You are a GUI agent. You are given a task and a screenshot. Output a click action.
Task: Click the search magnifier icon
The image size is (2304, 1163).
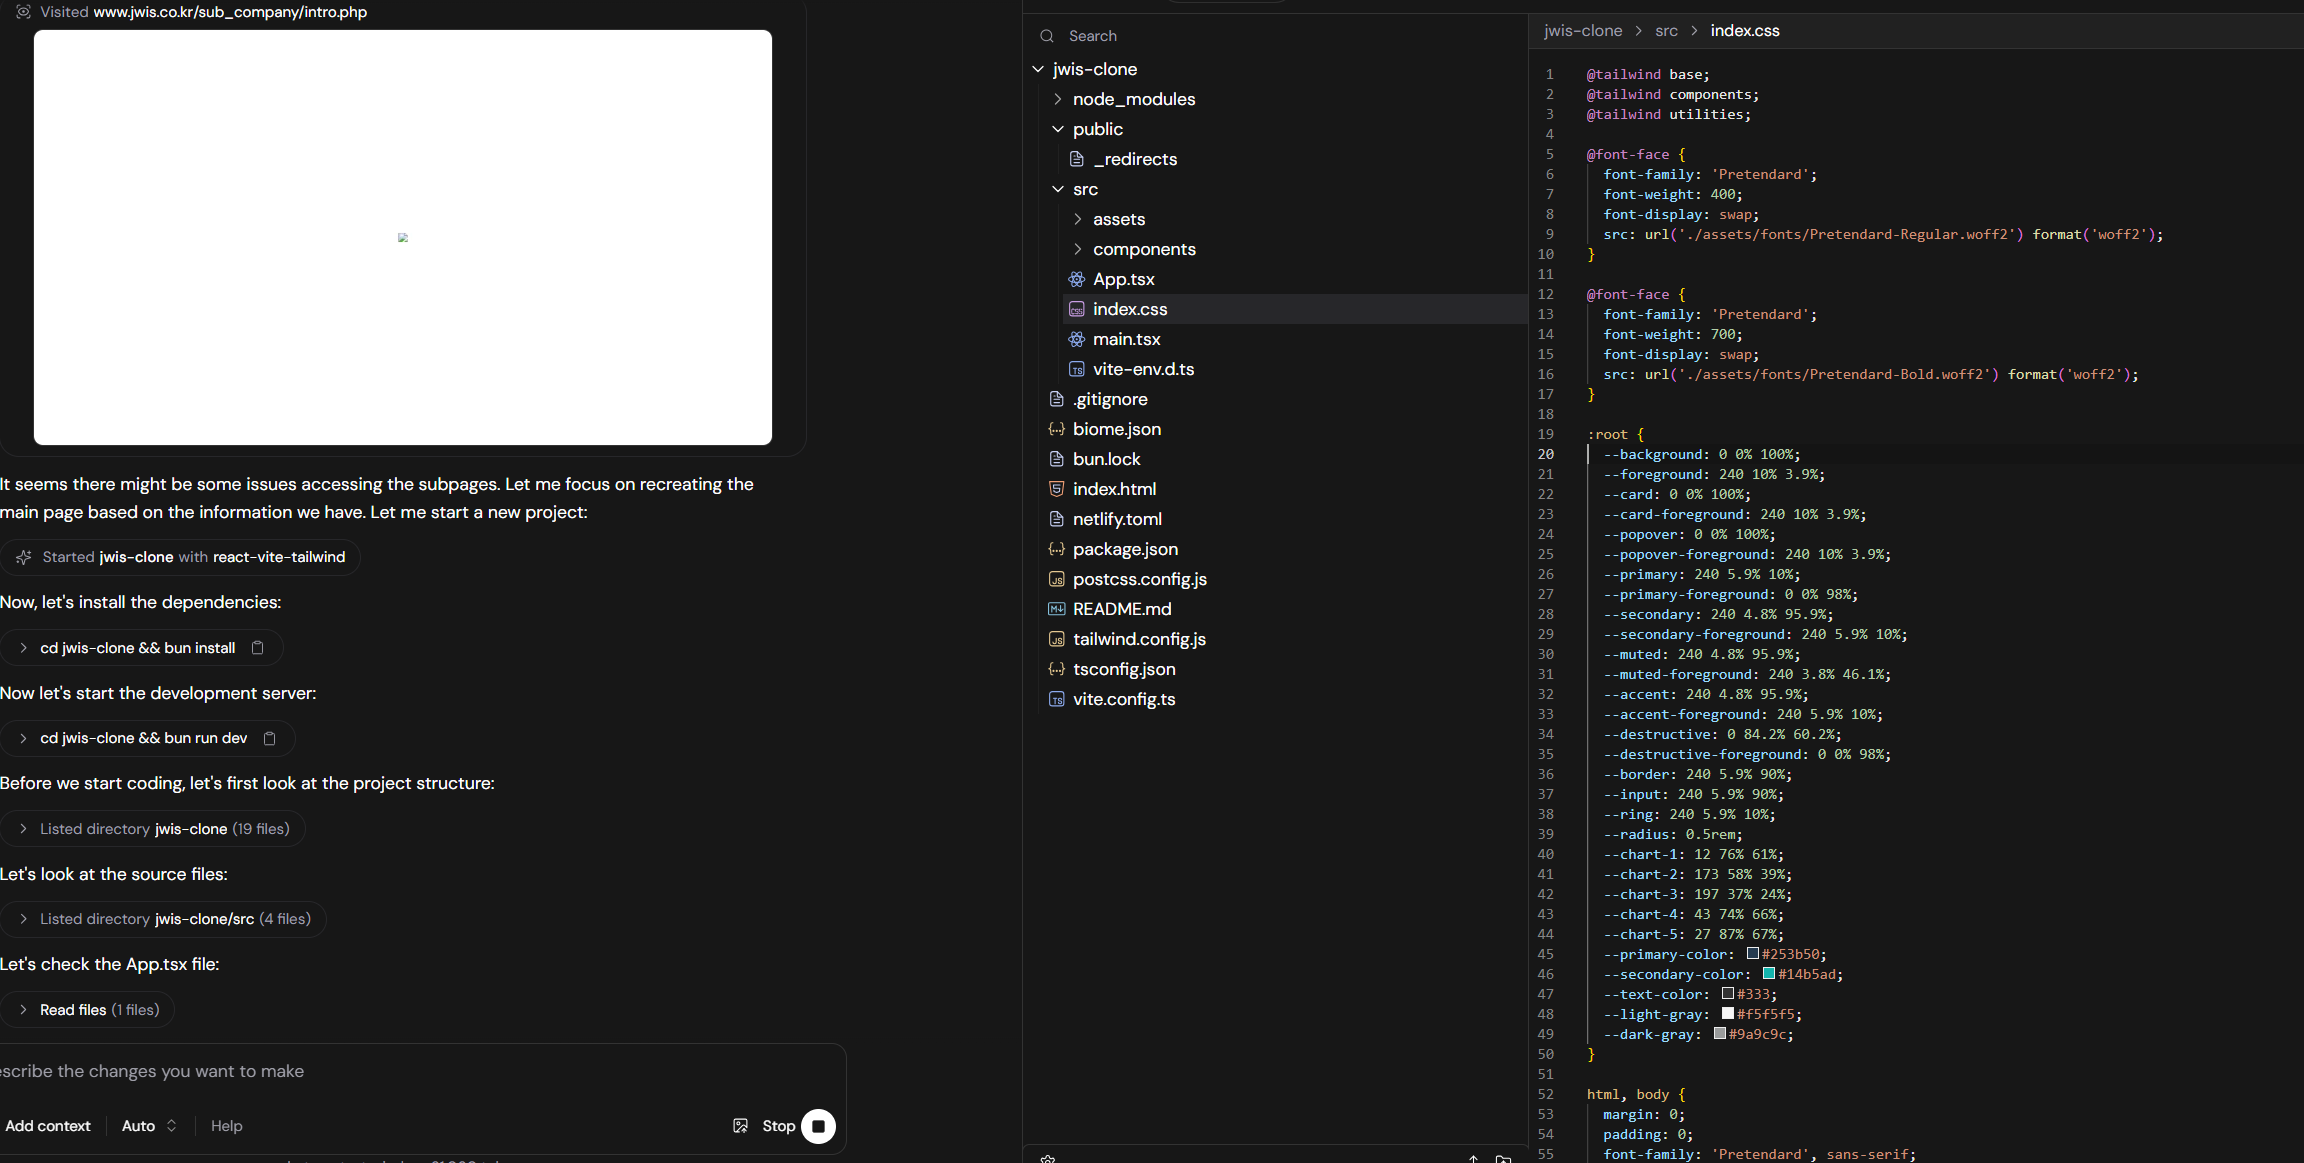click(x=1047, y=36)
